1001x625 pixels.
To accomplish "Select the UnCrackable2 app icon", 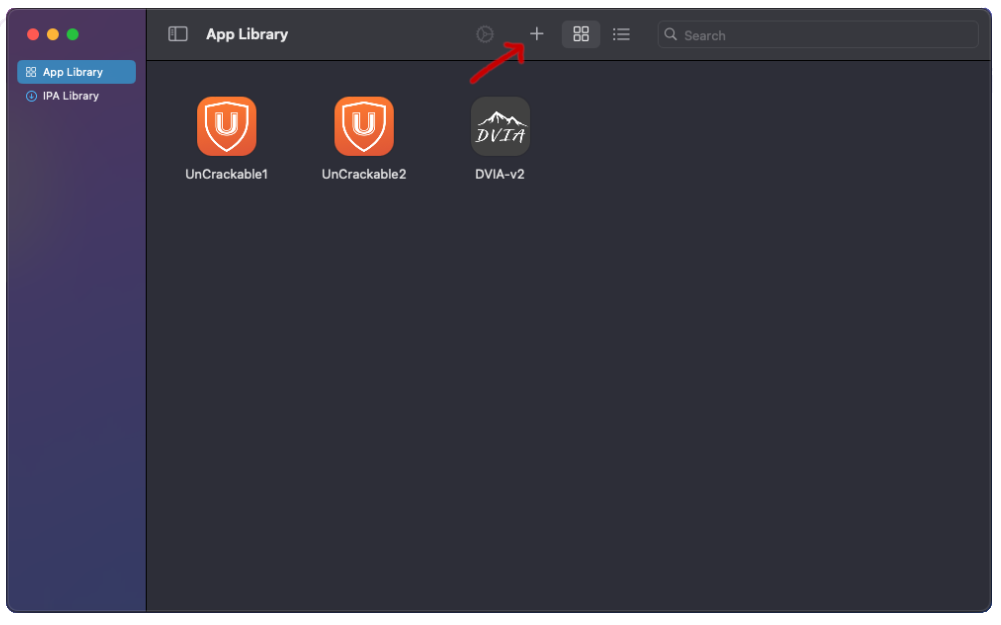I will [364, 126].
